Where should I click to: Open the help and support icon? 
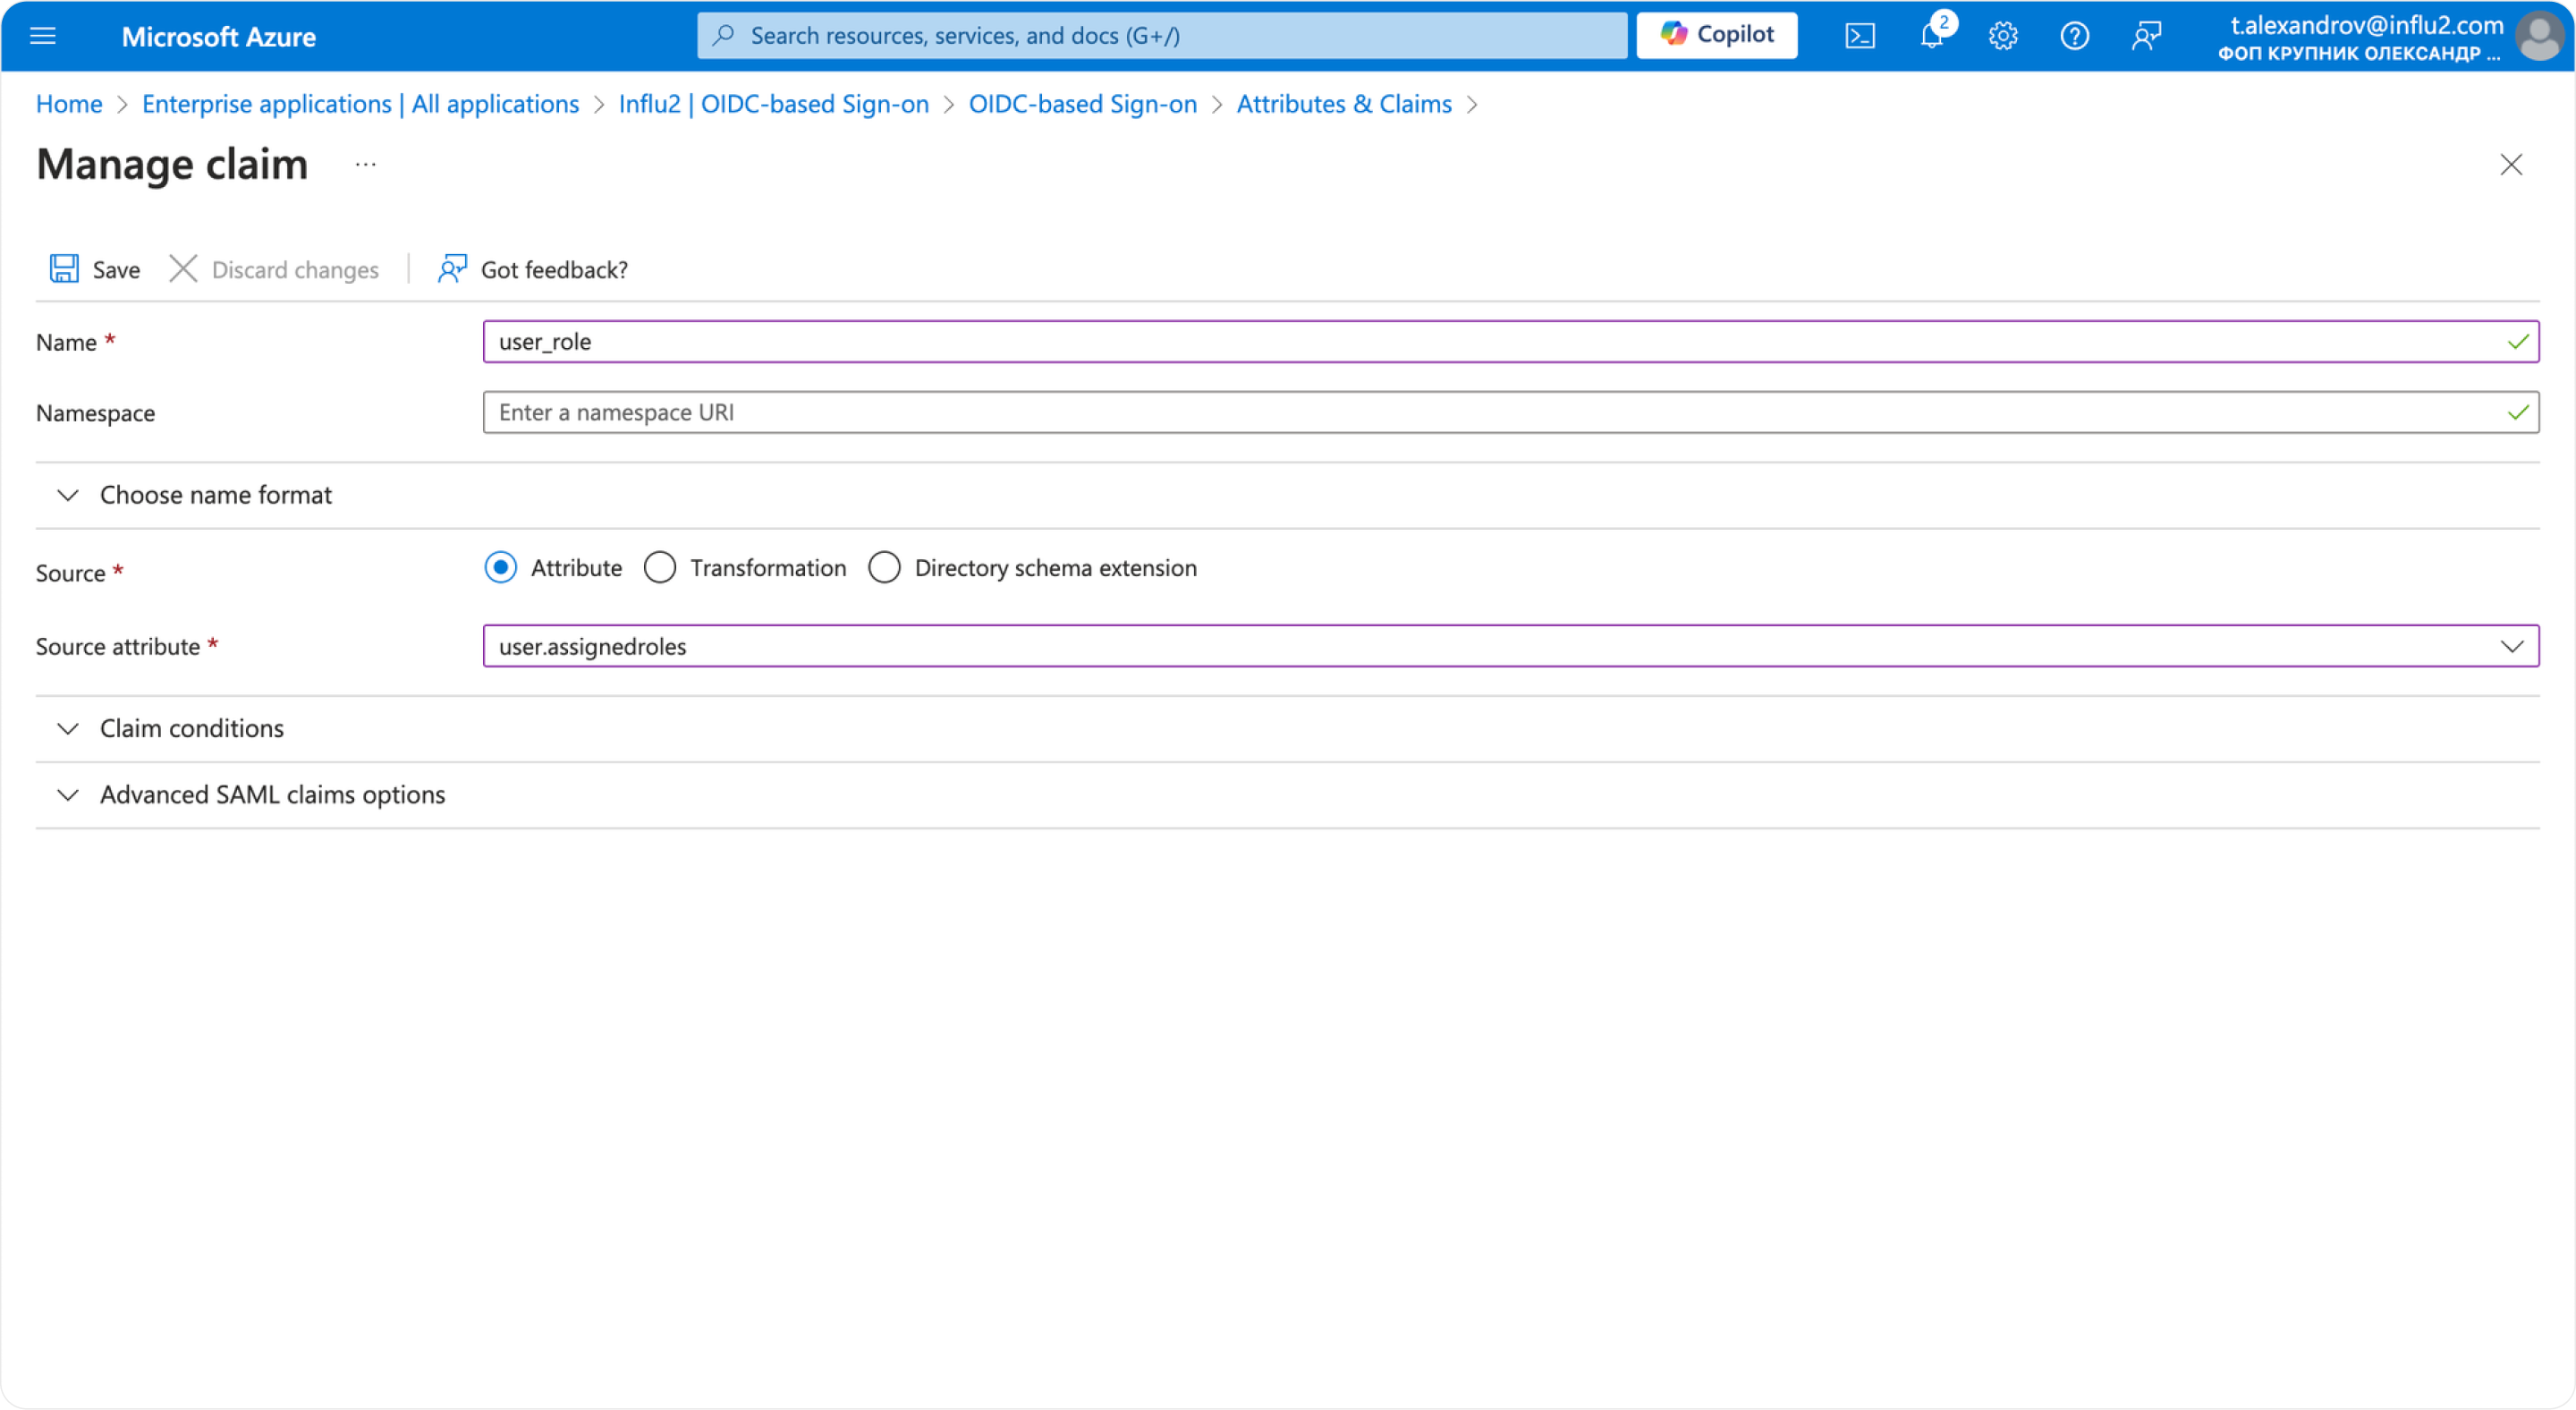(2074, 35)
